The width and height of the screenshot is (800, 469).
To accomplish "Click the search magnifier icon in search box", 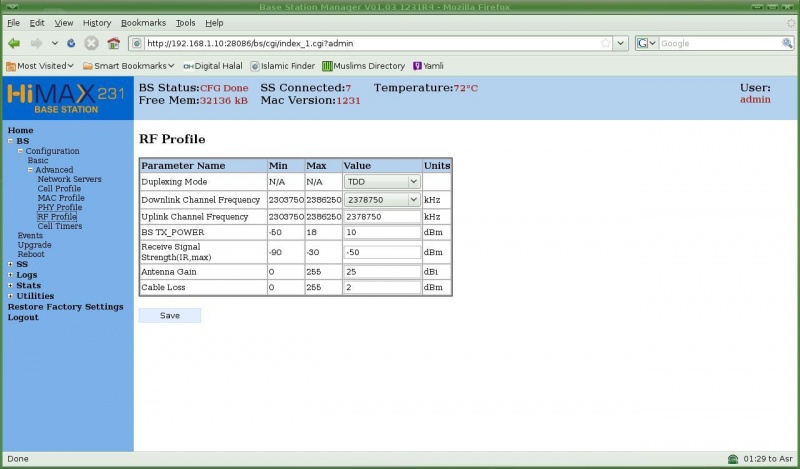I will tap(787, 43).
